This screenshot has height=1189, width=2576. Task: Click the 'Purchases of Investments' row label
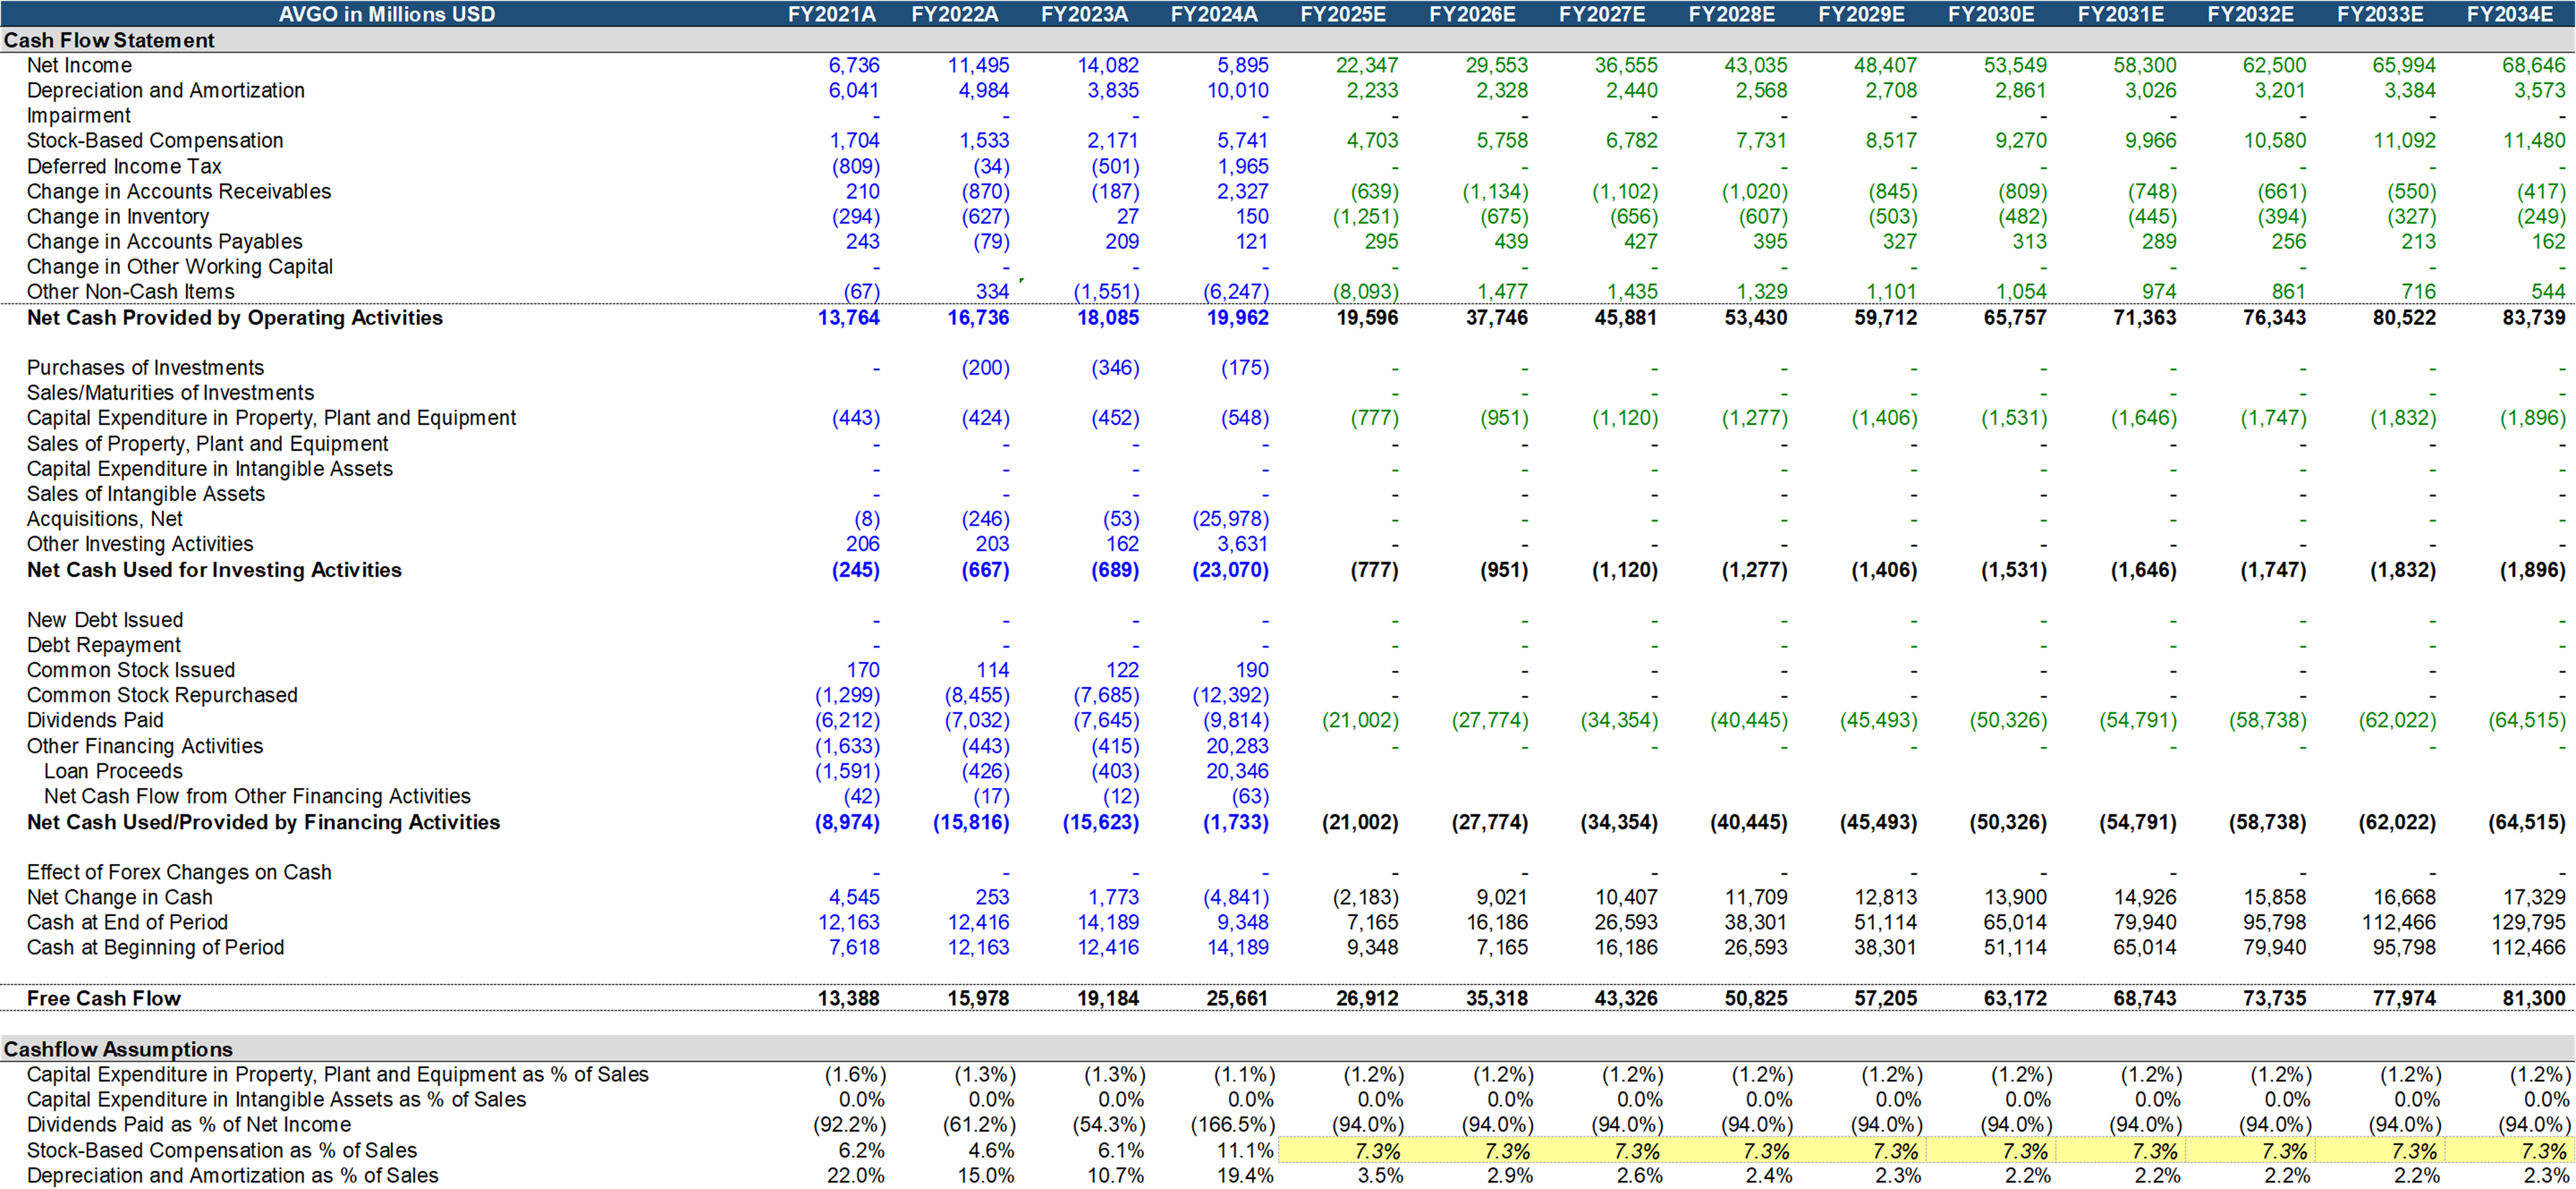tap(145, 367)
